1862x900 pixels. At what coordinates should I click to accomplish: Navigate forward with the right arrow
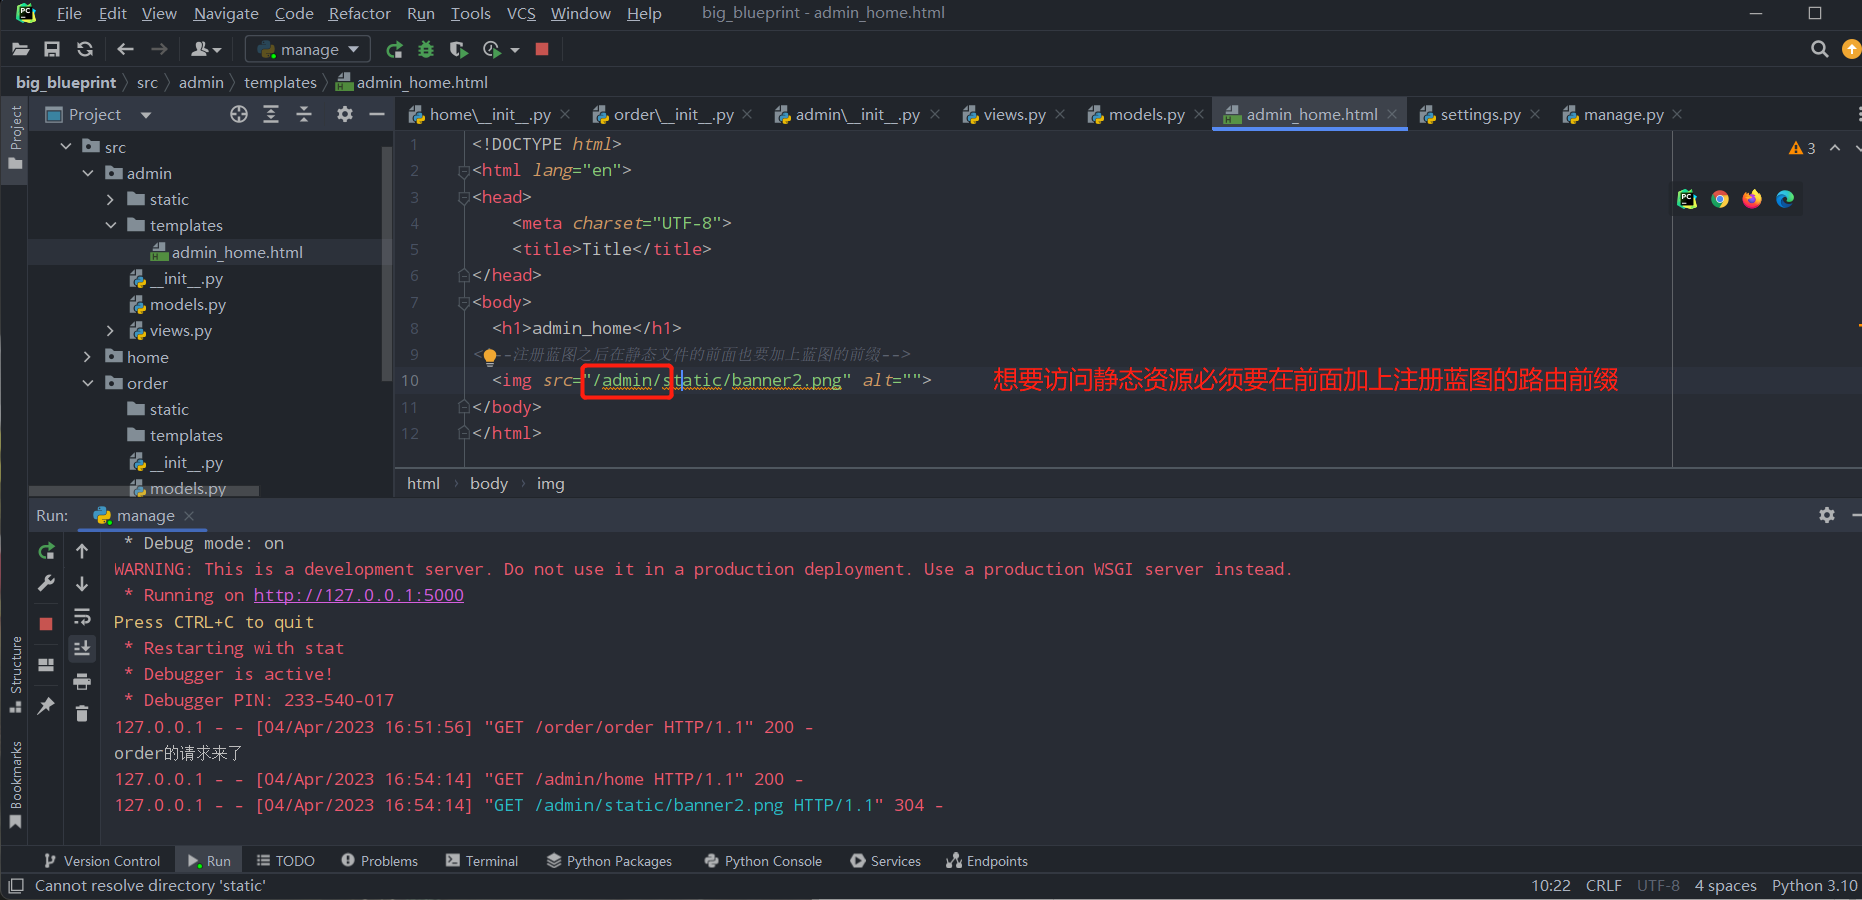159,49
